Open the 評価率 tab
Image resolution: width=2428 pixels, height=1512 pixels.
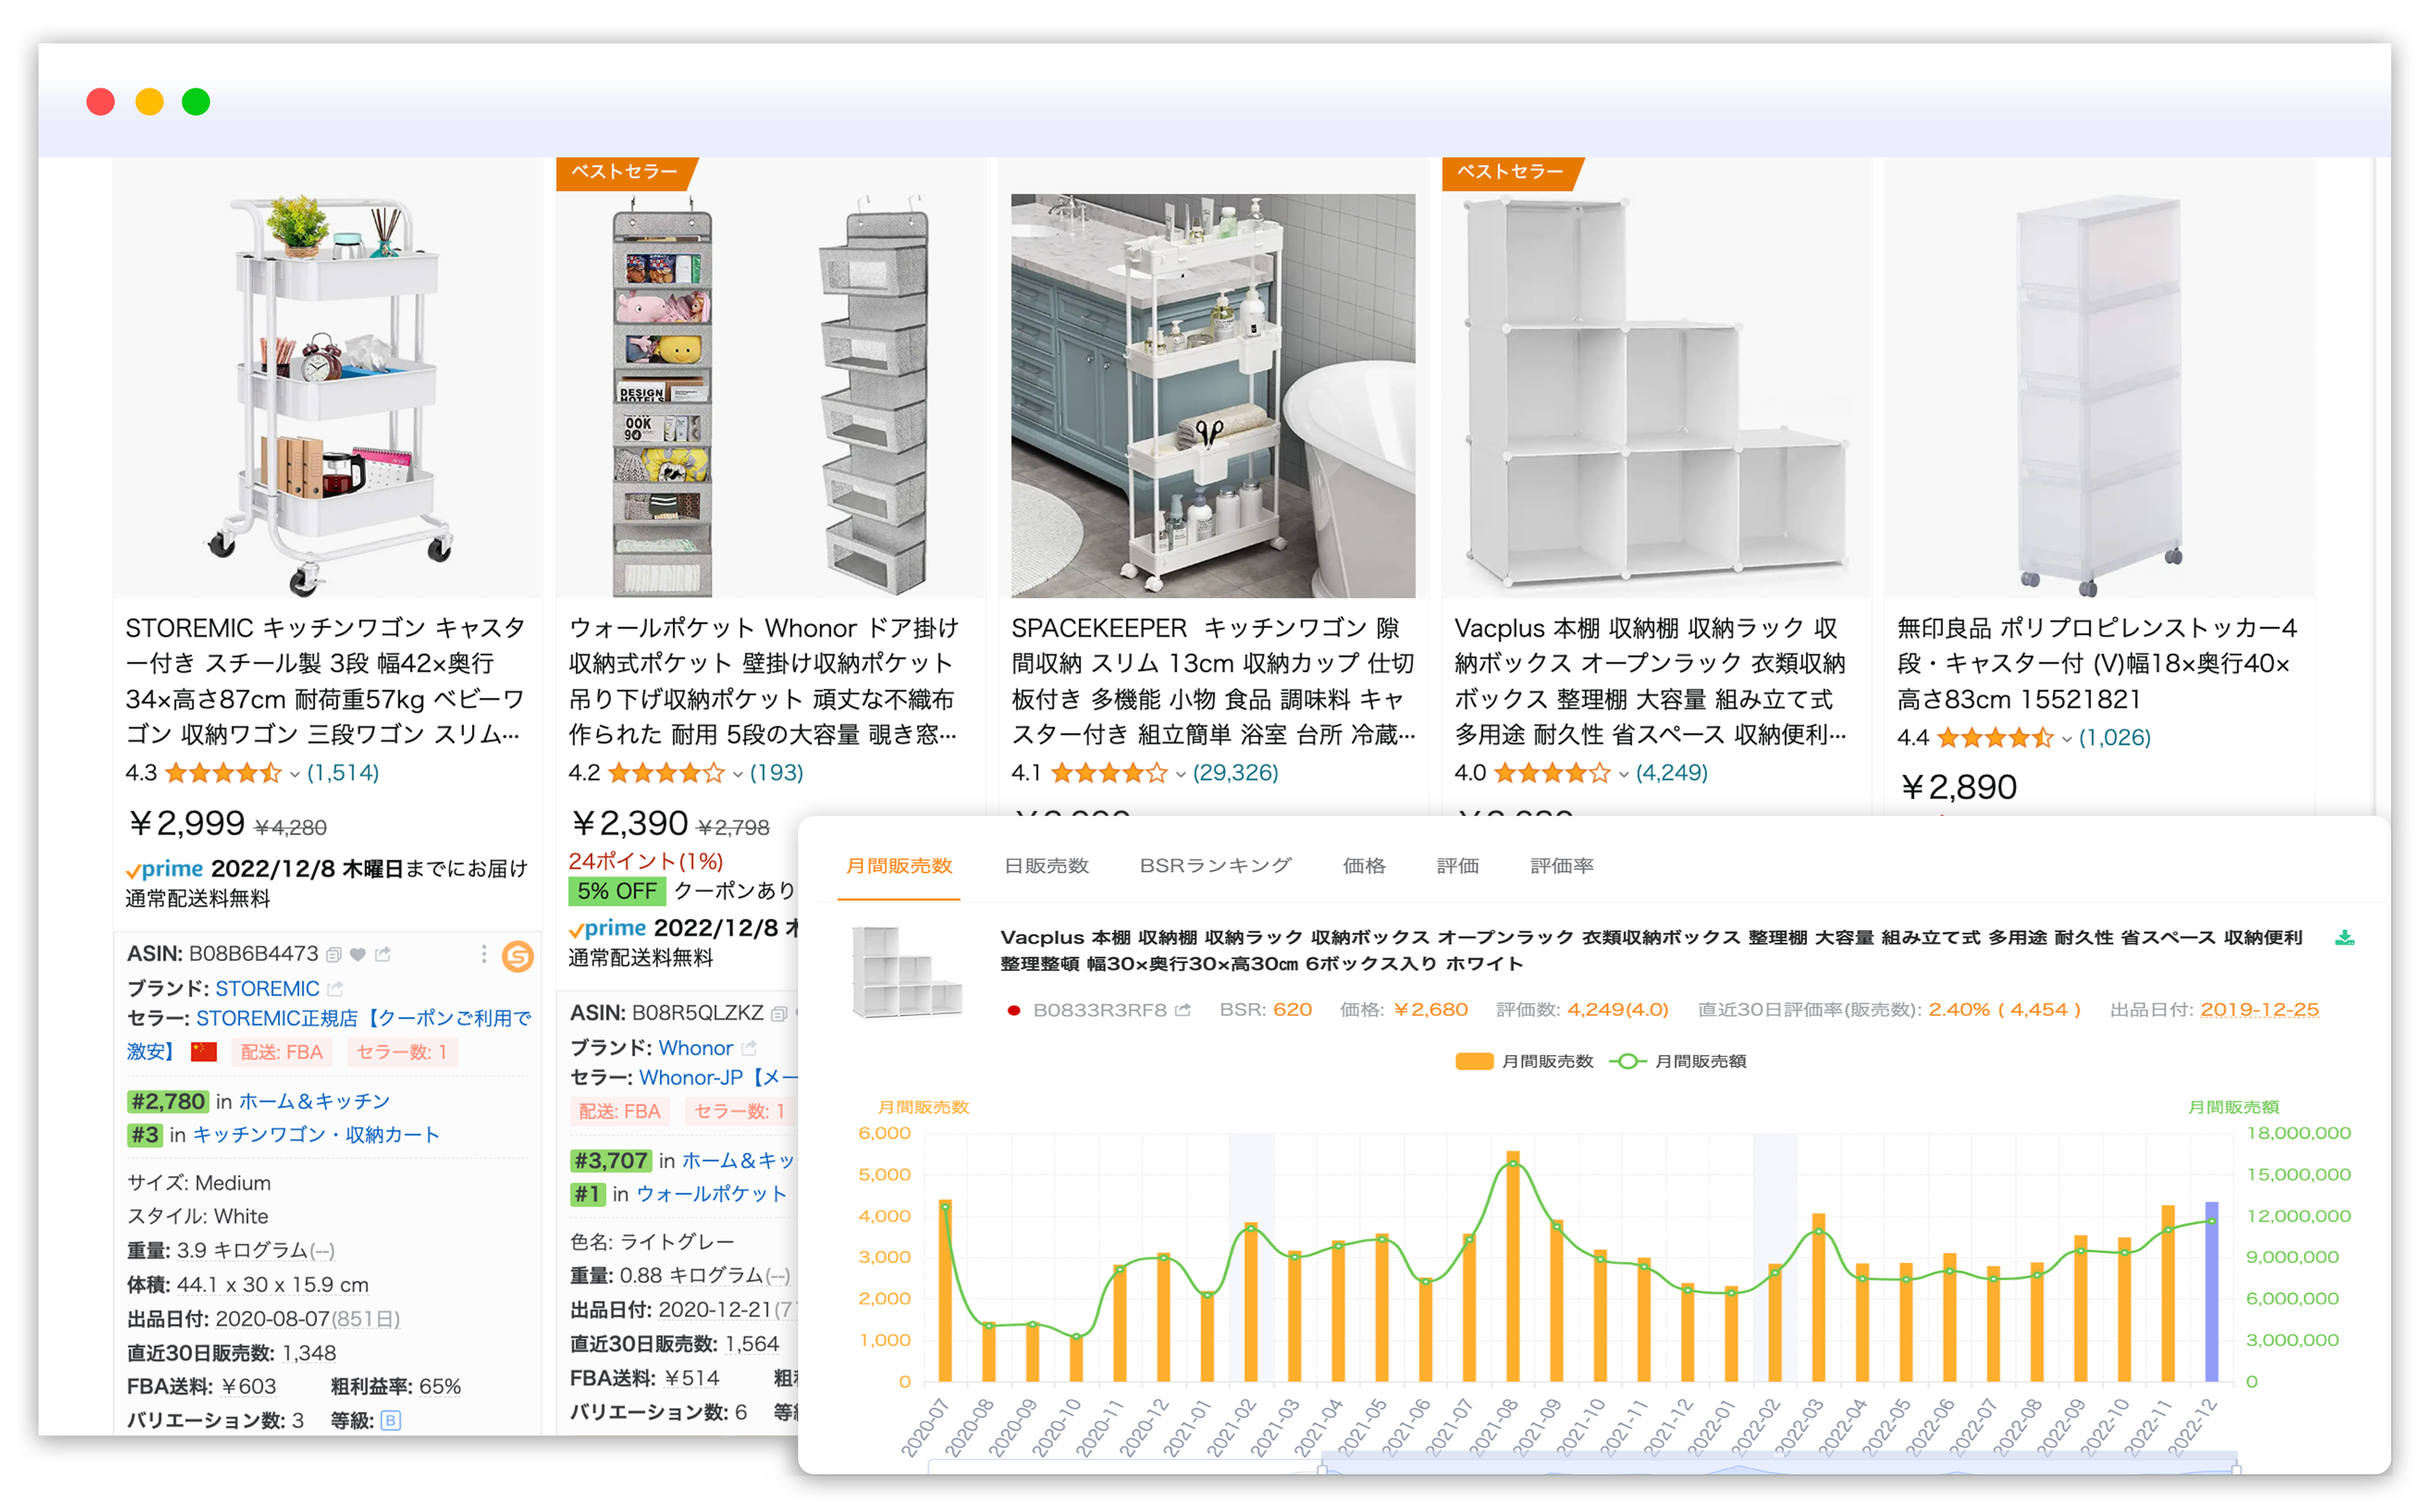[x=1561, y=866]
